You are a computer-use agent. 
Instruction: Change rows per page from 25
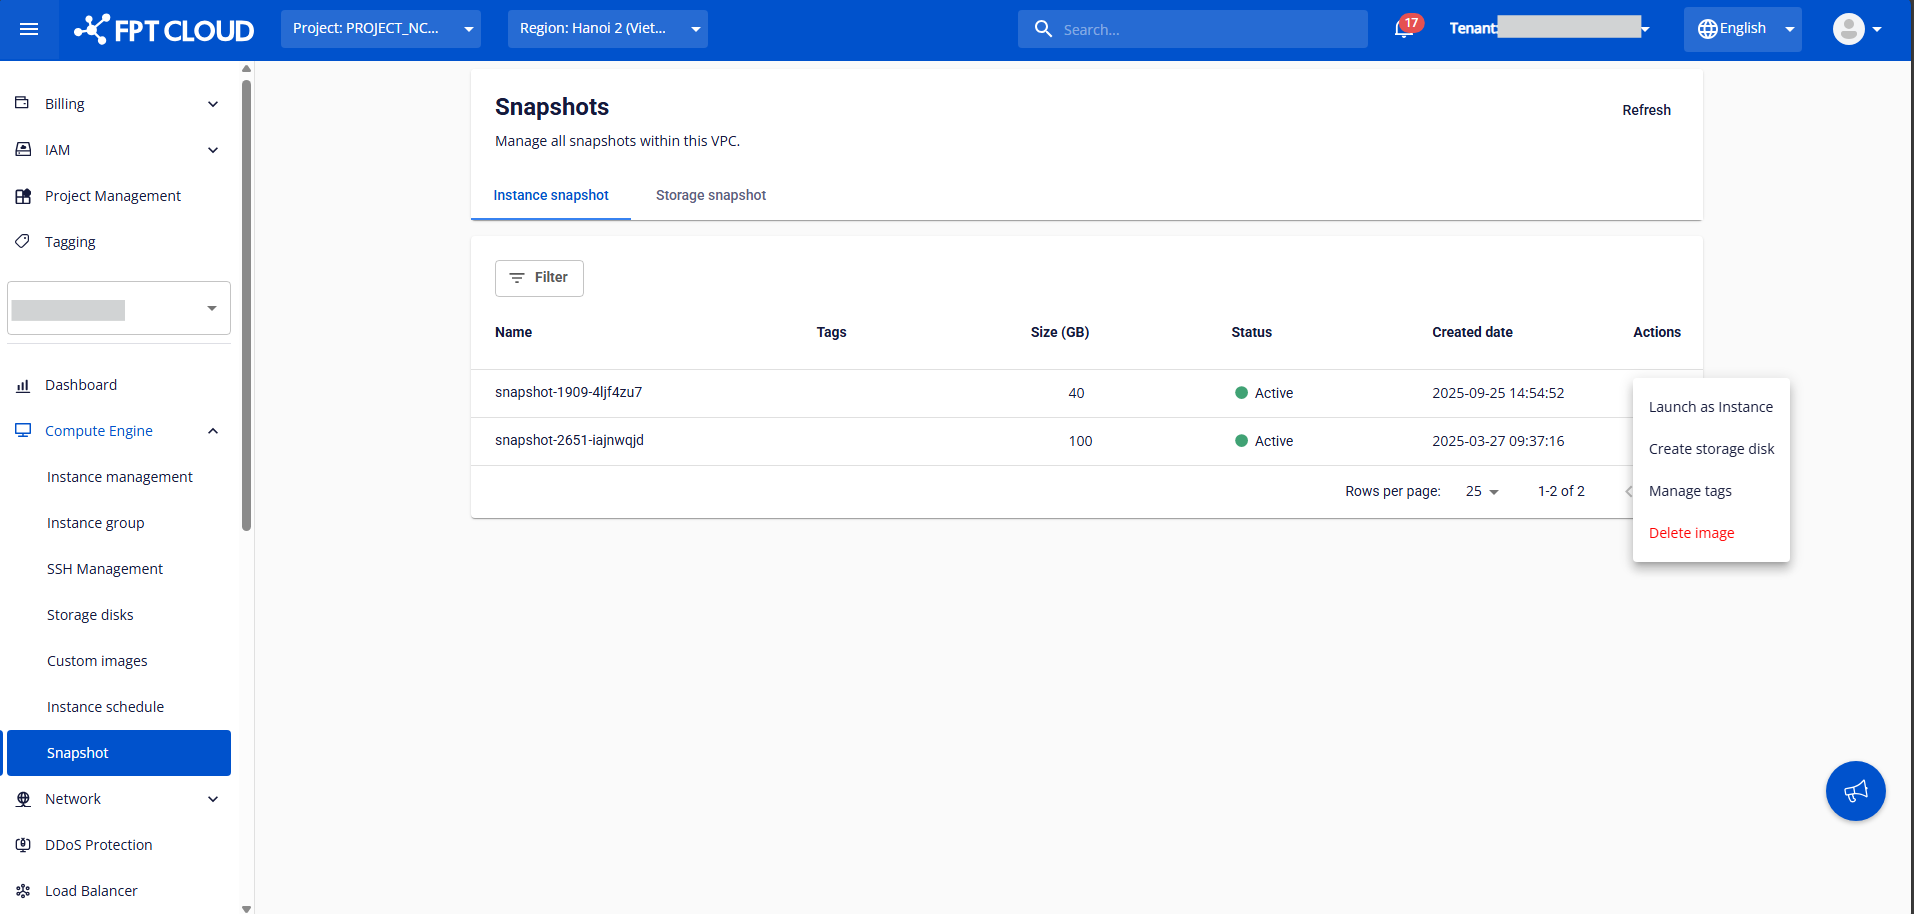[1481, 492]
